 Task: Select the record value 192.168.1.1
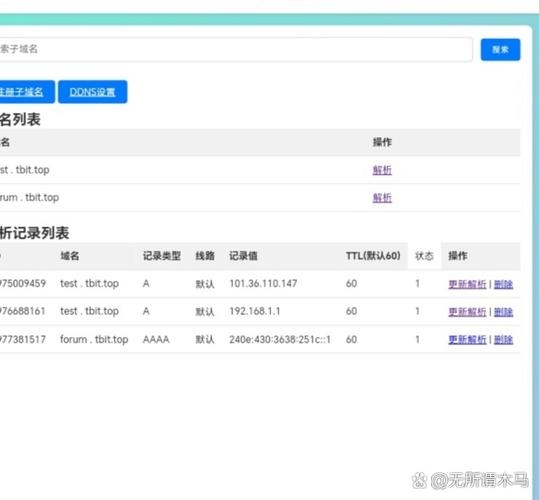coord(255,311)
